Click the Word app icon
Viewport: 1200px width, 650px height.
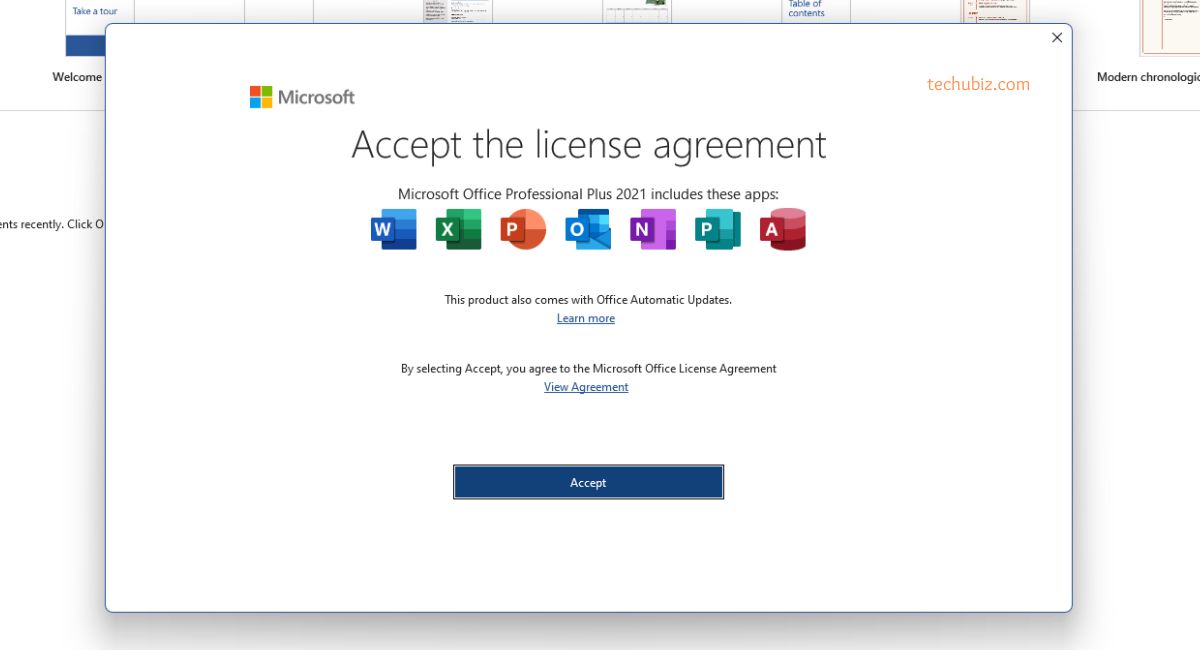coord(393,229)
